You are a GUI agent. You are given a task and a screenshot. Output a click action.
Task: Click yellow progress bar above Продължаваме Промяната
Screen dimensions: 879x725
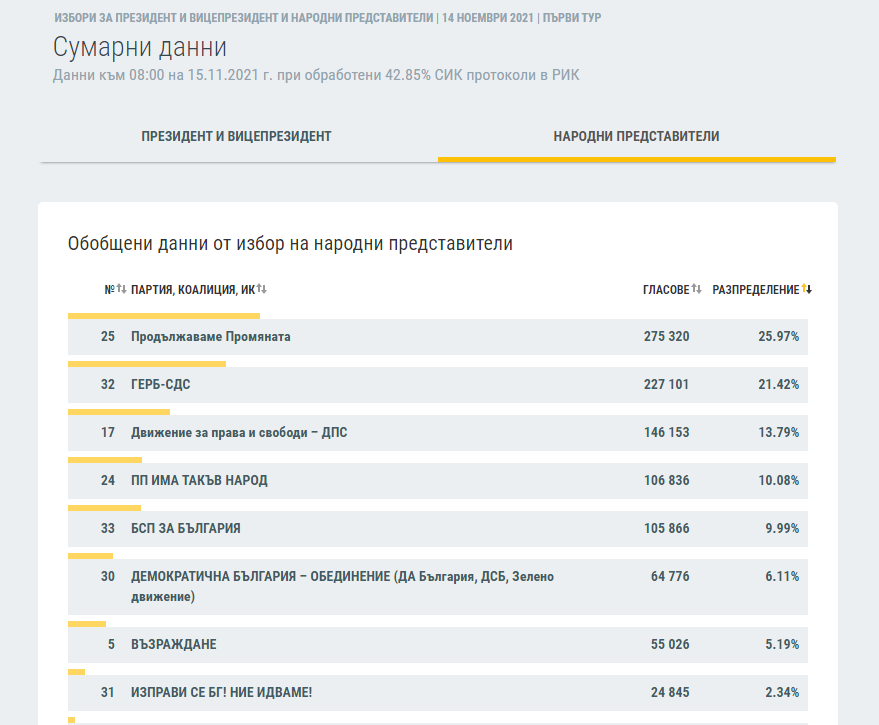pos(164,316)
